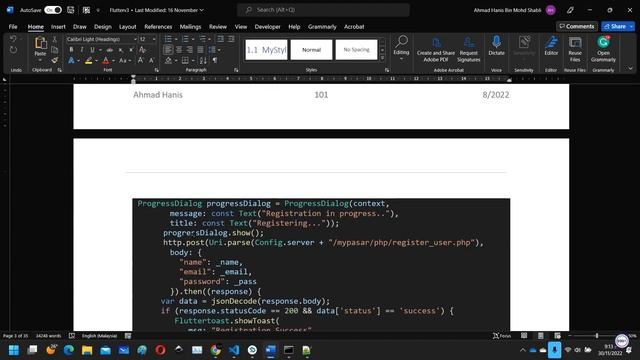
Task: Open the font size dropdown
Action: (154, 39)
